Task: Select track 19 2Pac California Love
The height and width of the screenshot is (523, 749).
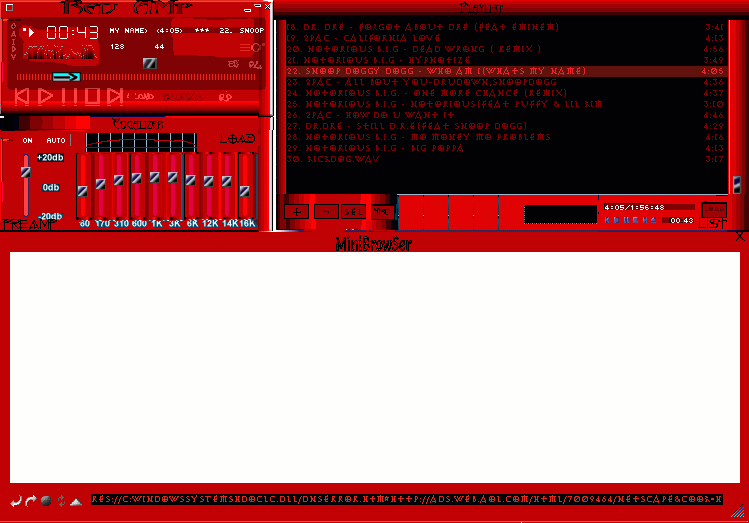Action: (x=505, y=38)
